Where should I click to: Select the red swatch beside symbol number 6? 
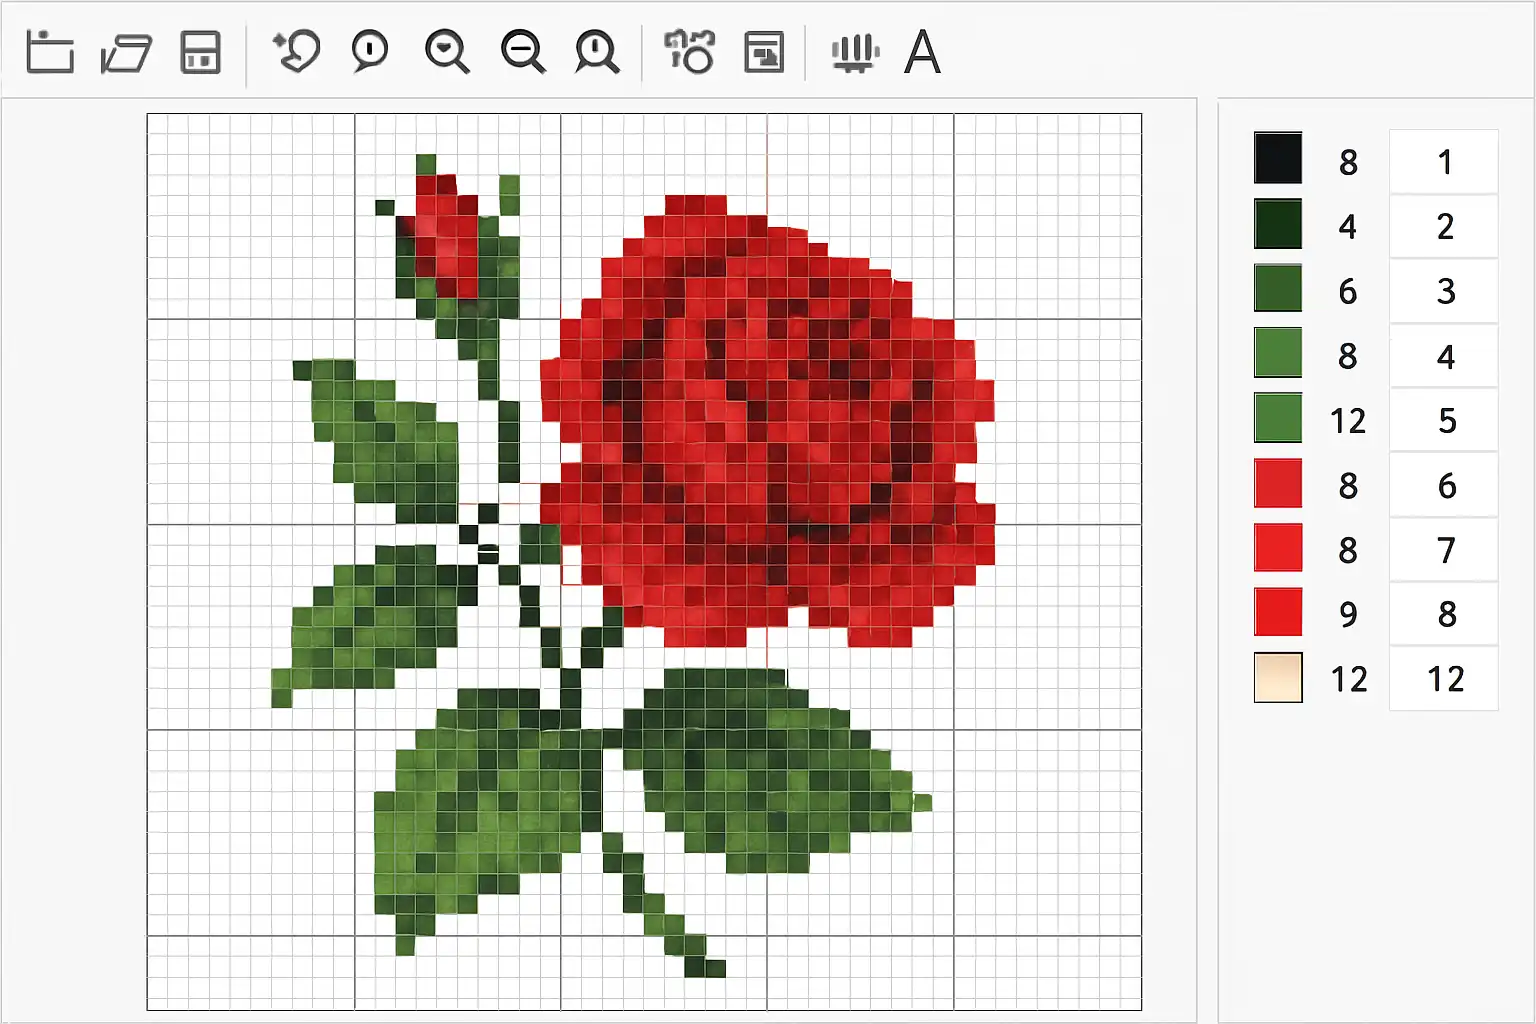click(1278, 483)
